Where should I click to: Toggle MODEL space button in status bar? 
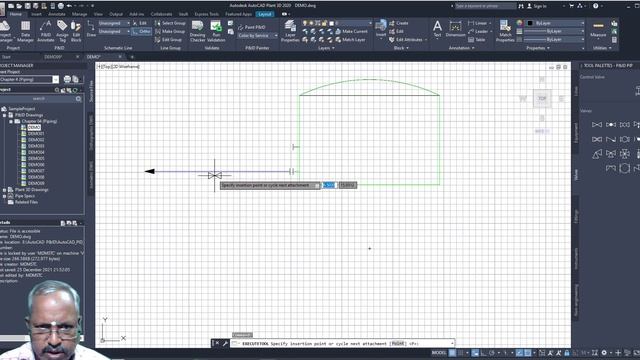[439, 353]
